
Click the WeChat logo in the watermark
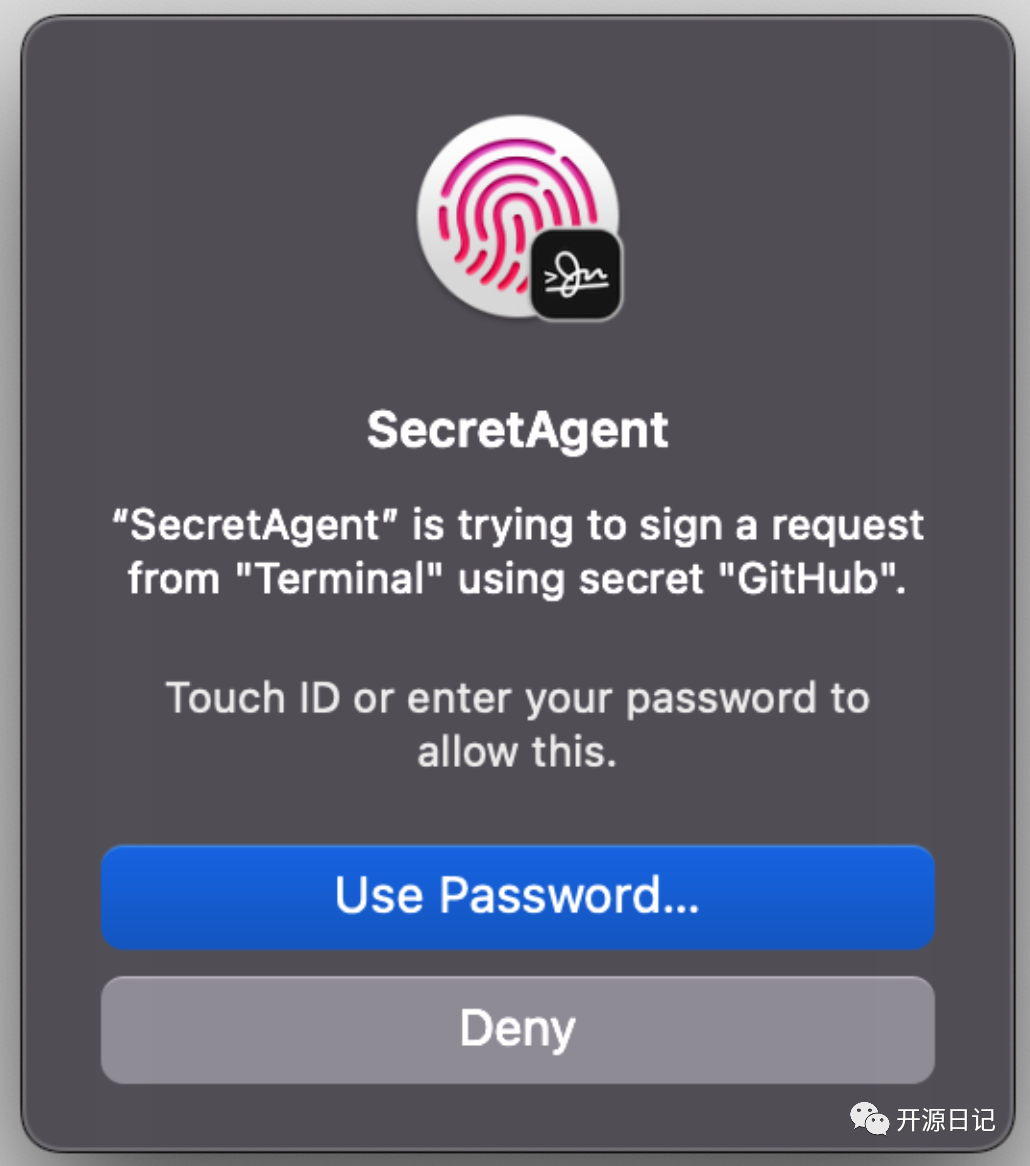pos(869,1119)
